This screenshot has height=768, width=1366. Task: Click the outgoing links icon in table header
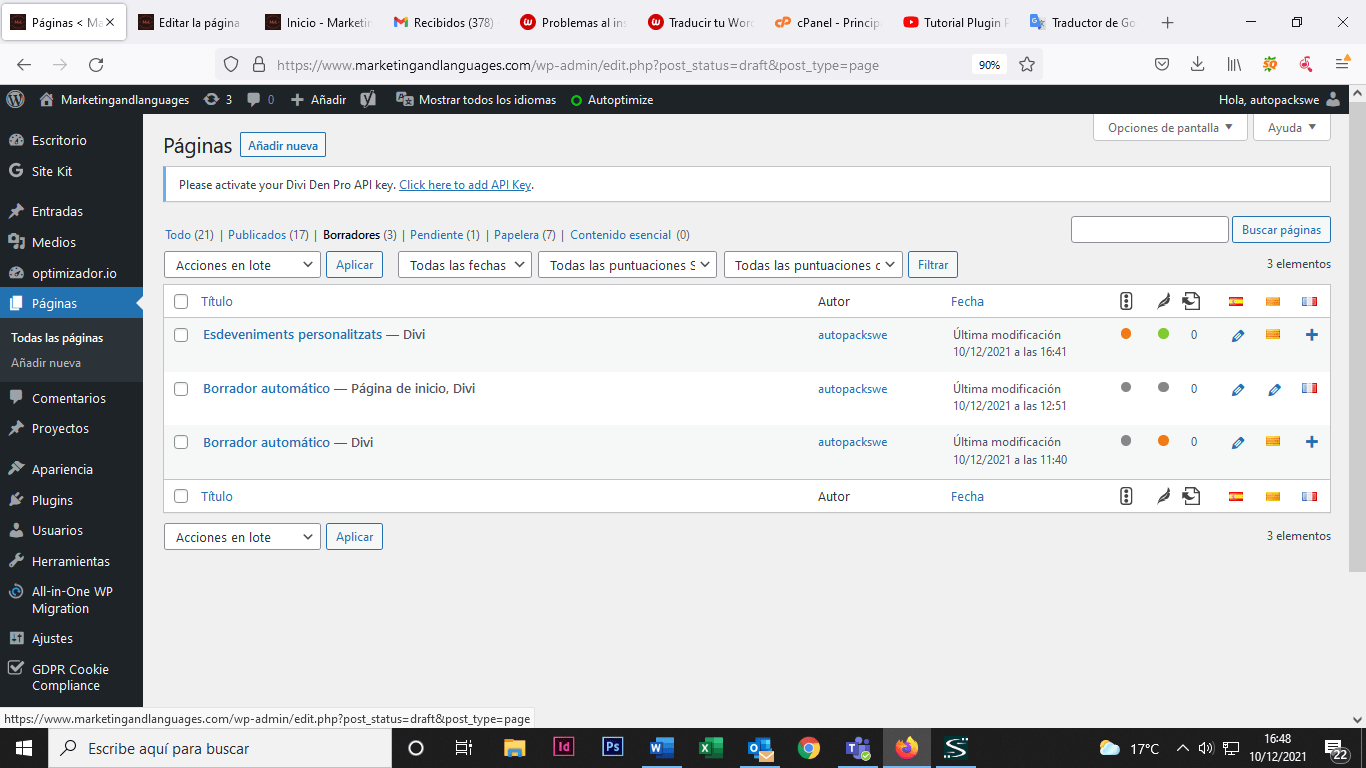(x=1191, y=300)
